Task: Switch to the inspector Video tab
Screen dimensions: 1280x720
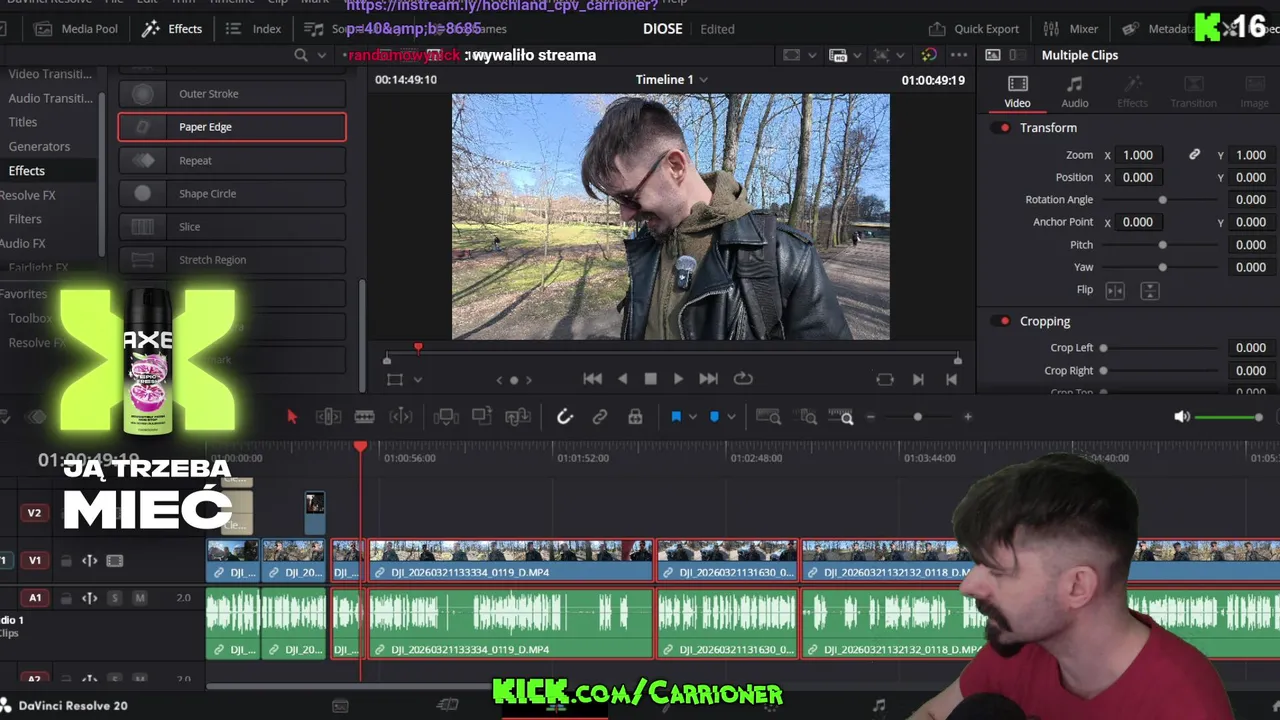Action: pos(1017,92)
